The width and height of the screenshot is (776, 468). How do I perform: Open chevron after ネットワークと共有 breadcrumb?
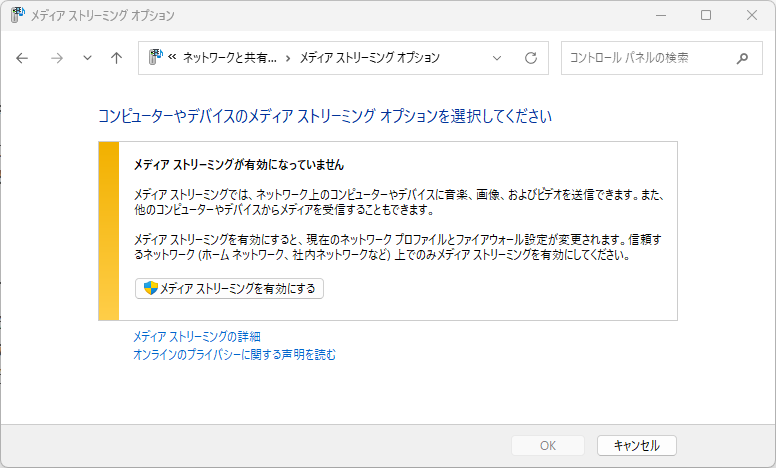(288, 58)
